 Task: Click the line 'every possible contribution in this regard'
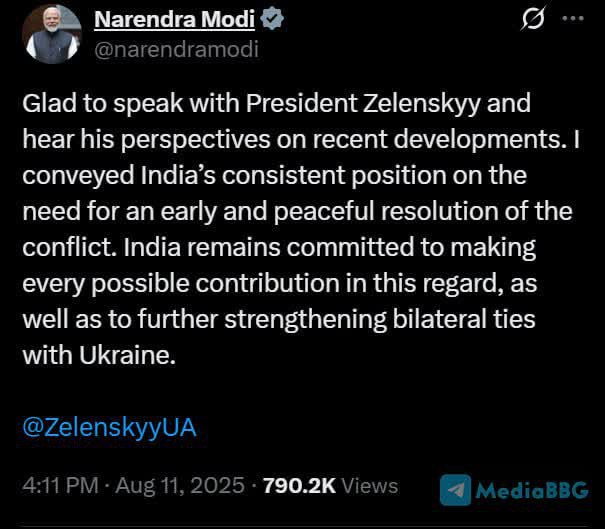pos(280,284)
